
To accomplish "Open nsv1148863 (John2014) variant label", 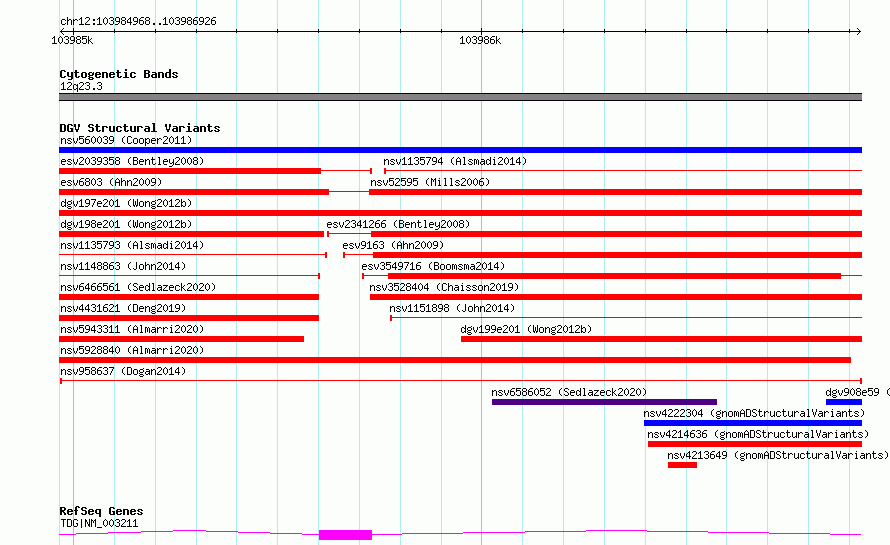I will [123, 266].
